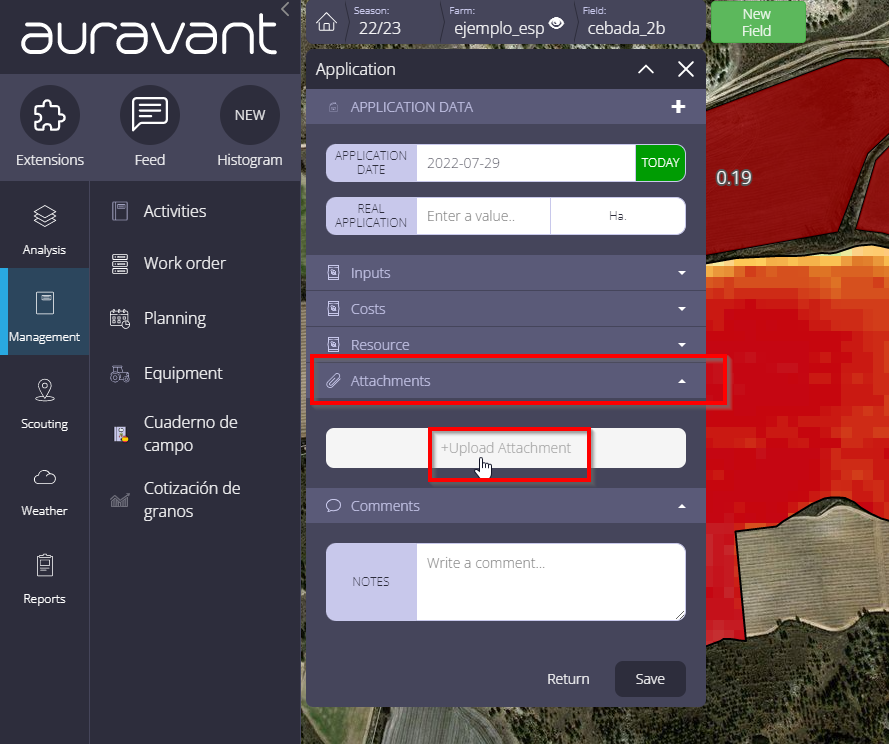The image size is (889, 744).
Task: Open the Field cebada_2b selector
Action: click(626, 22)
